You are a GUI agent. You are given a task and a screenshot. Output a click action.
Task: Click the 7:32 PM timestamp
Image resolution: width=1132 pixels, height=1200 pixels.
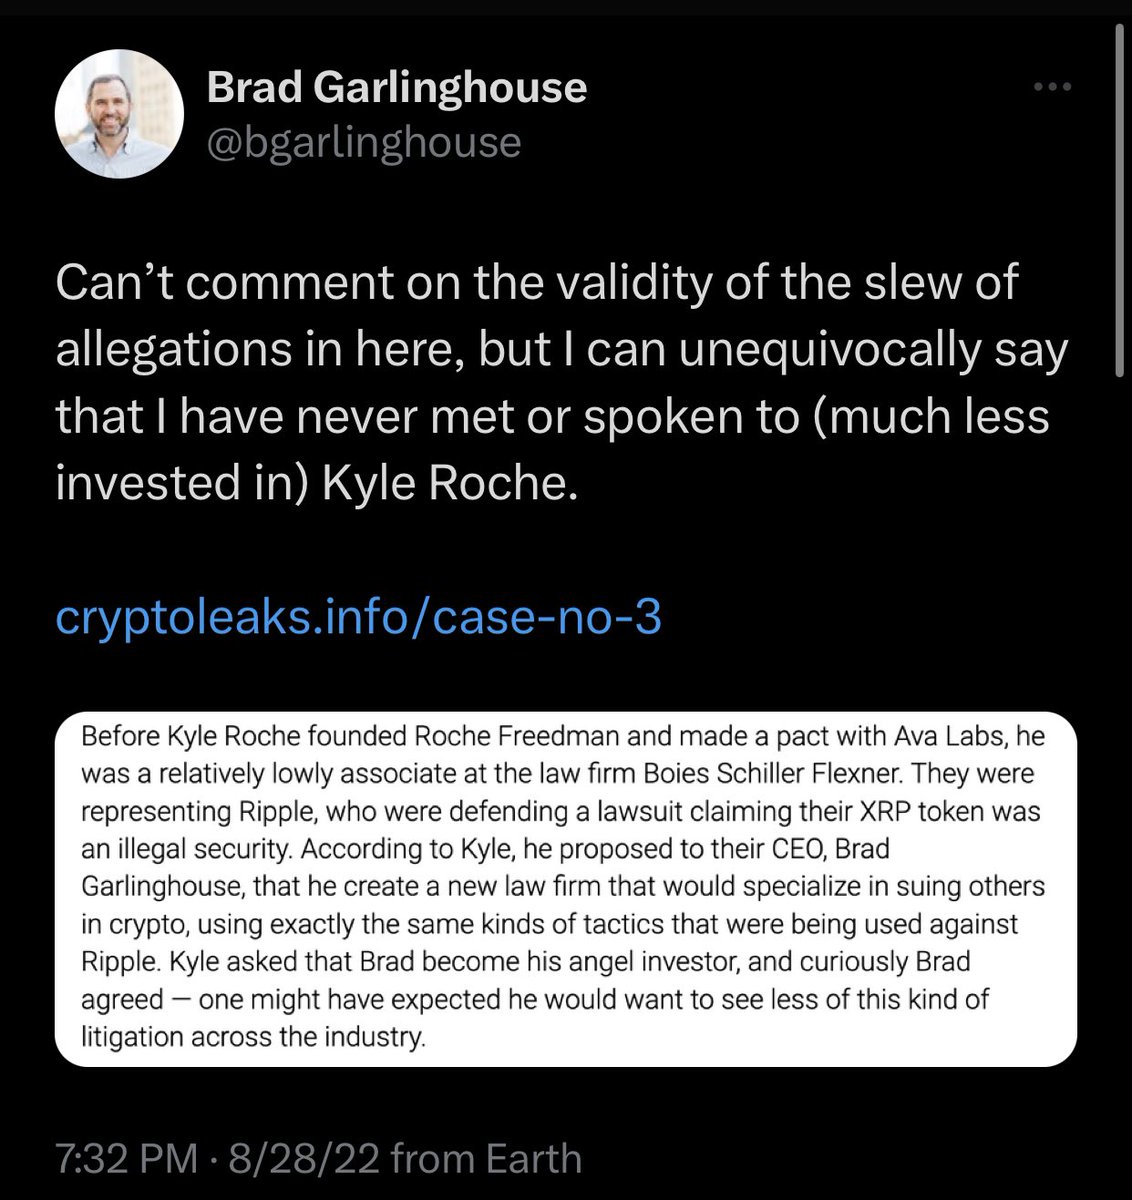click(x=126, y=1159)
